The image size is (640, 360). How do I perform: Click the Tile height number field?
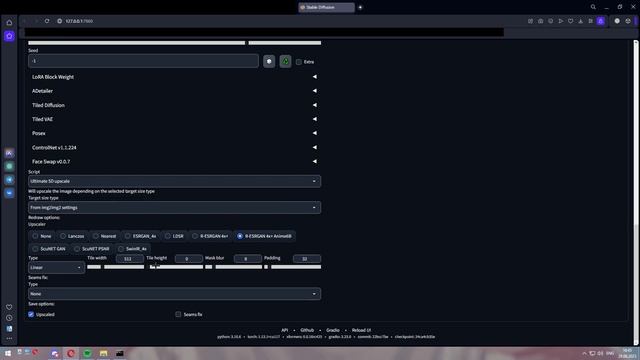189,259
